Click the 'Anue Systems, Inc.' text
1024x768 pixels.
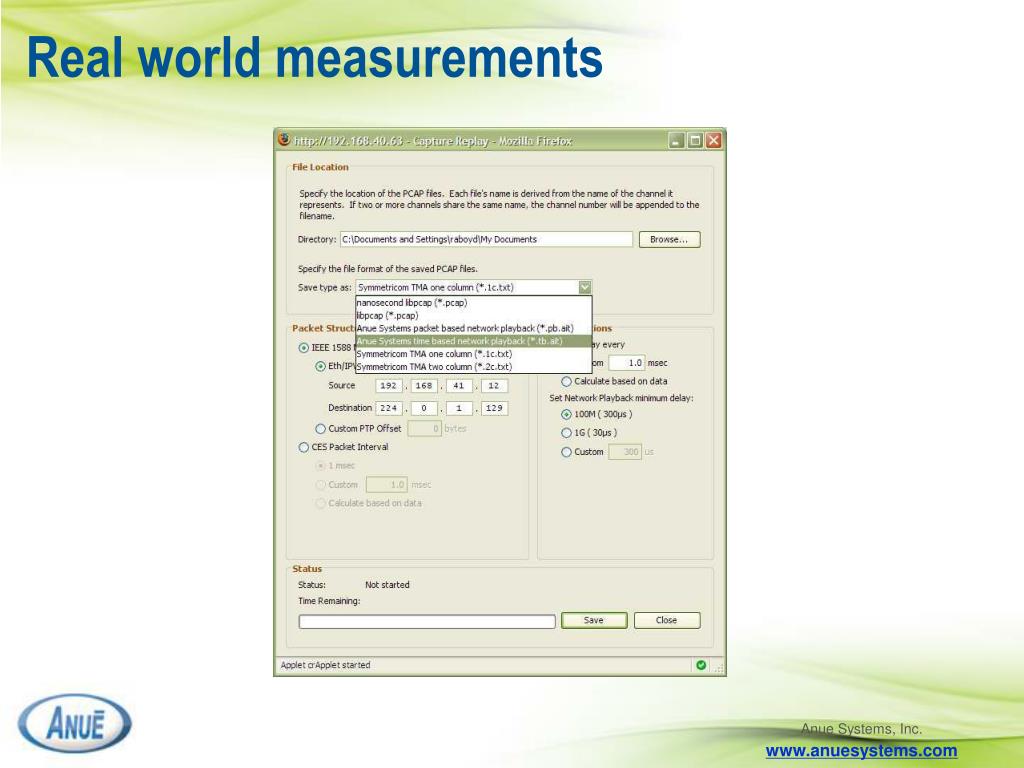pos(861,729)
